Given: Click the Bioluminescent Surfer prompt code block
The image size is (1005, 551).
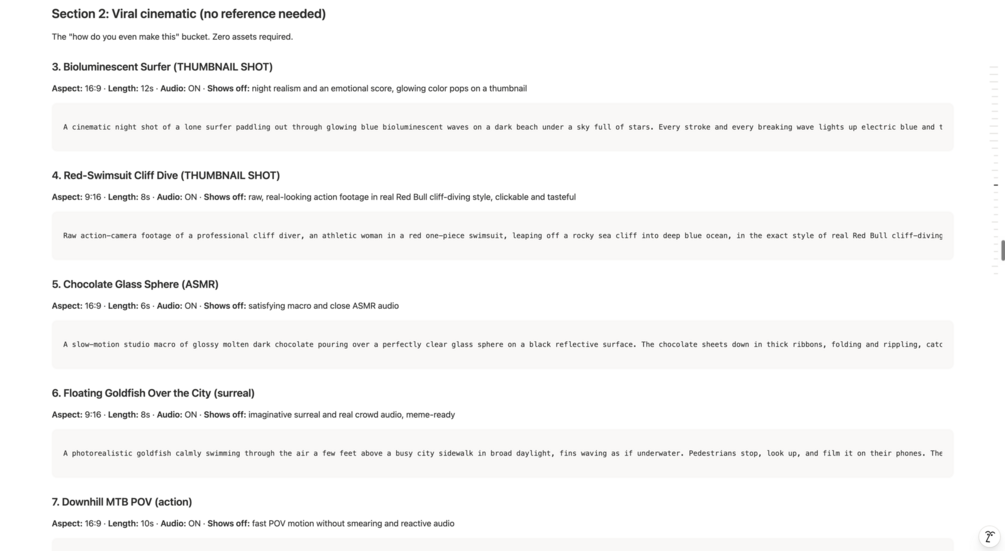Looking at the screenshot, I should point(502,127).
